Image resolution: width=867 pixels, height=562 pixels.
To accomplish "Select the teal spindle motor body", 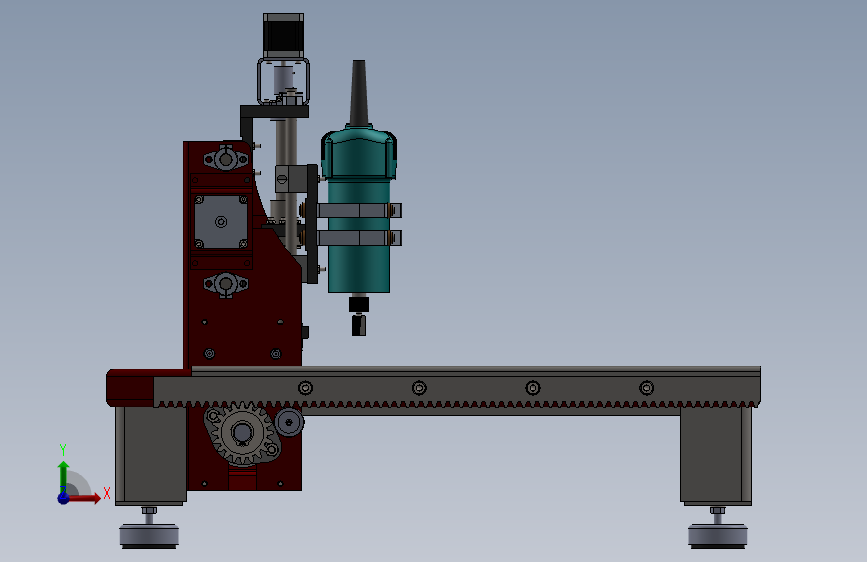I will pos(359,210).
